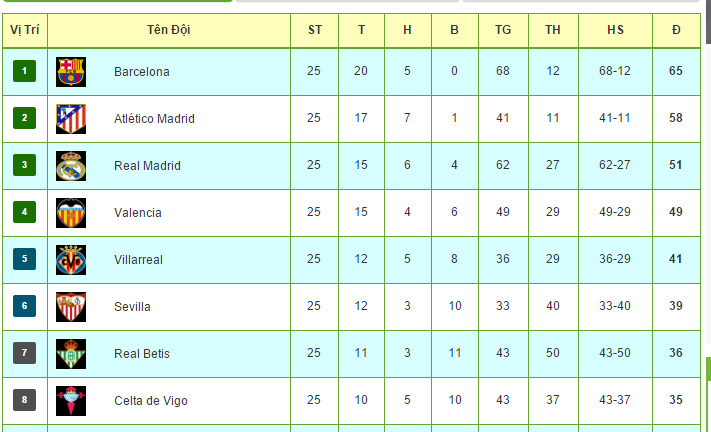711x432 pixels.
Task: Open the Atlético Madrid team link
Action: coord(154,119)
